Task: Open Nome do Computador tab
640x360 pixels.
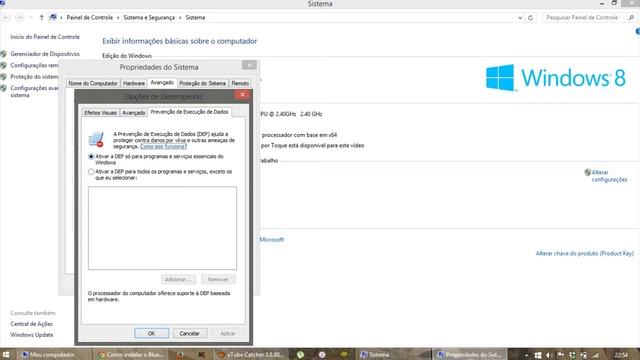Action: point(93,83)
